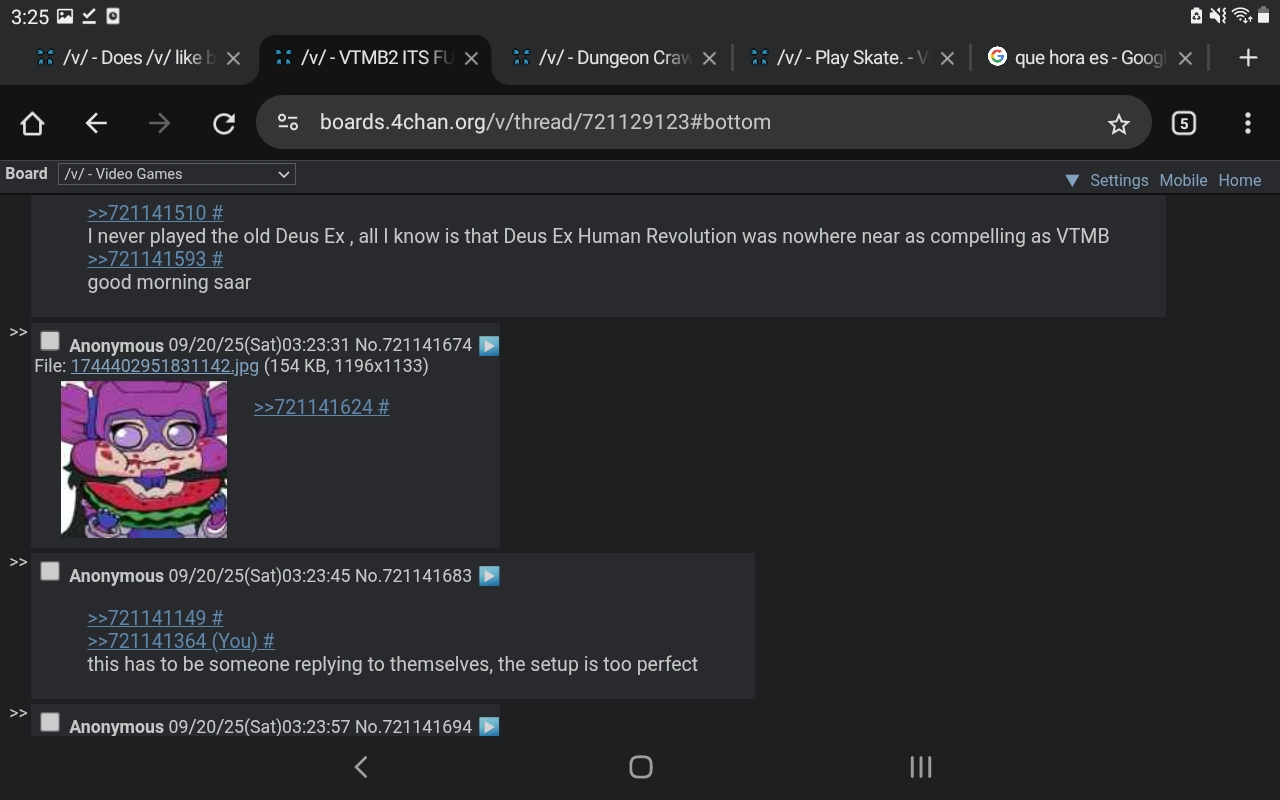
Task: Tap the blue triangle next to Settings
Action: [1072, 180]
